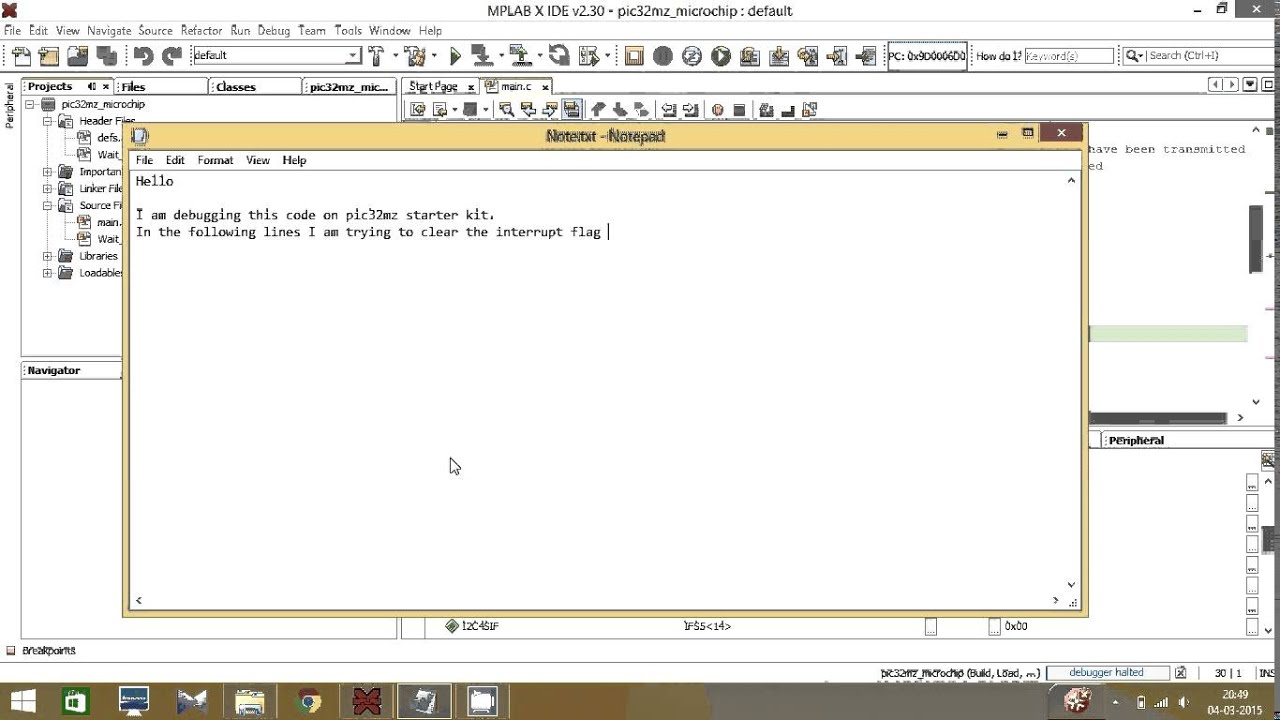Image resolution: width=1280 pixels, height=720 pixels.
Task: Switch to the Start Page tab
Action: [x=433, y=87]
